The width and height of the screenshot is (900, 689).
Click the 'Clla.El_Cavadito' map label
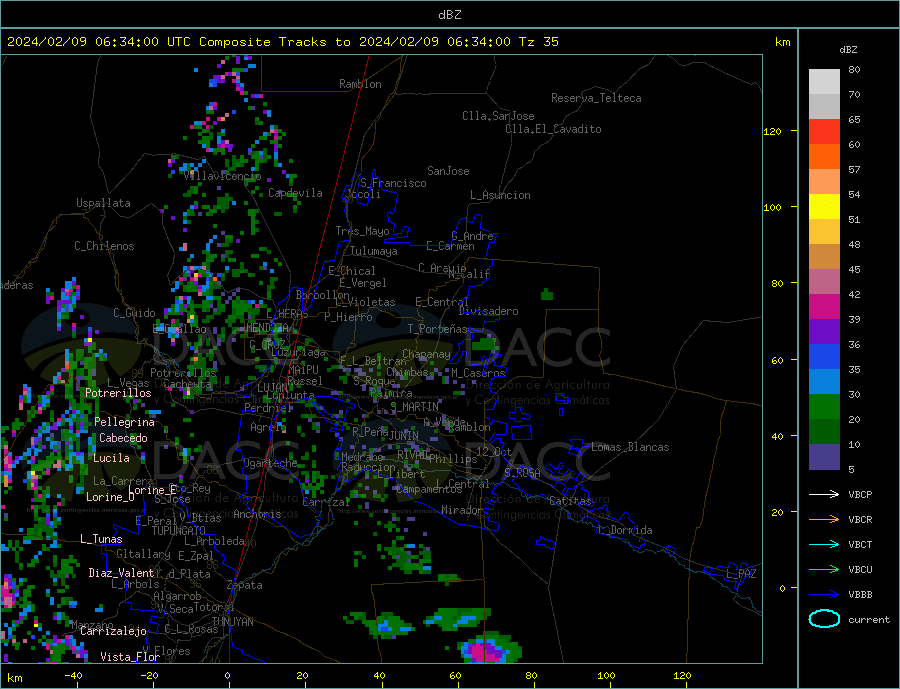tap(553, 129)
